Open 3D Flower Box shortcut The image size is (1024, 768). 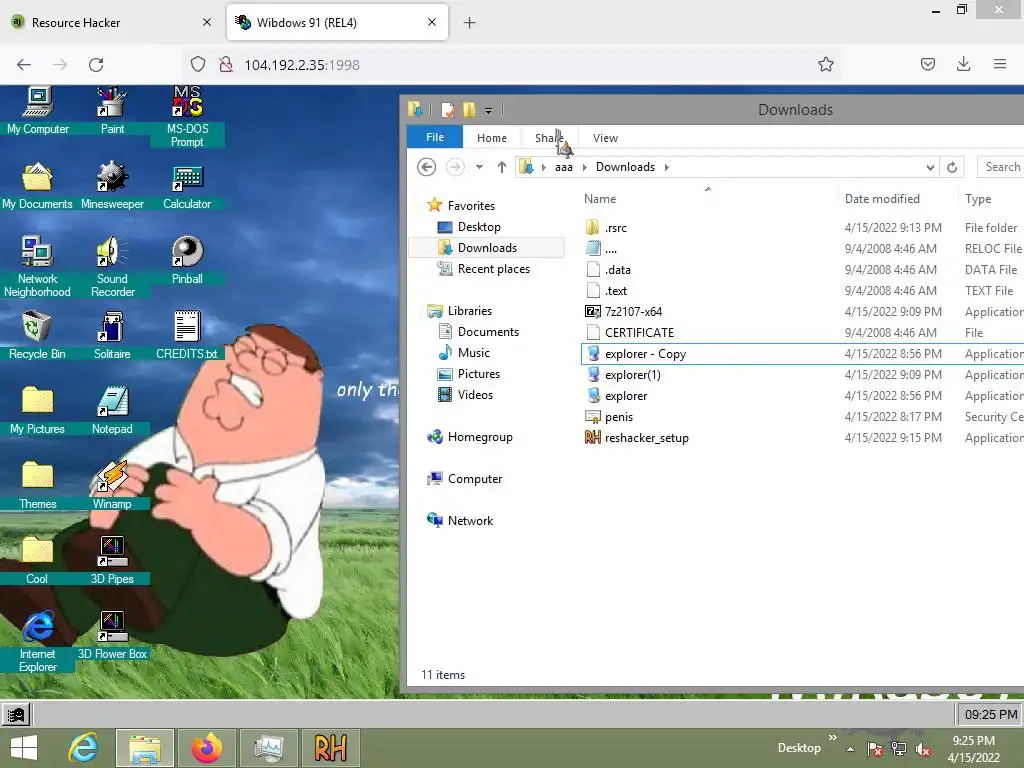[112, 635]
